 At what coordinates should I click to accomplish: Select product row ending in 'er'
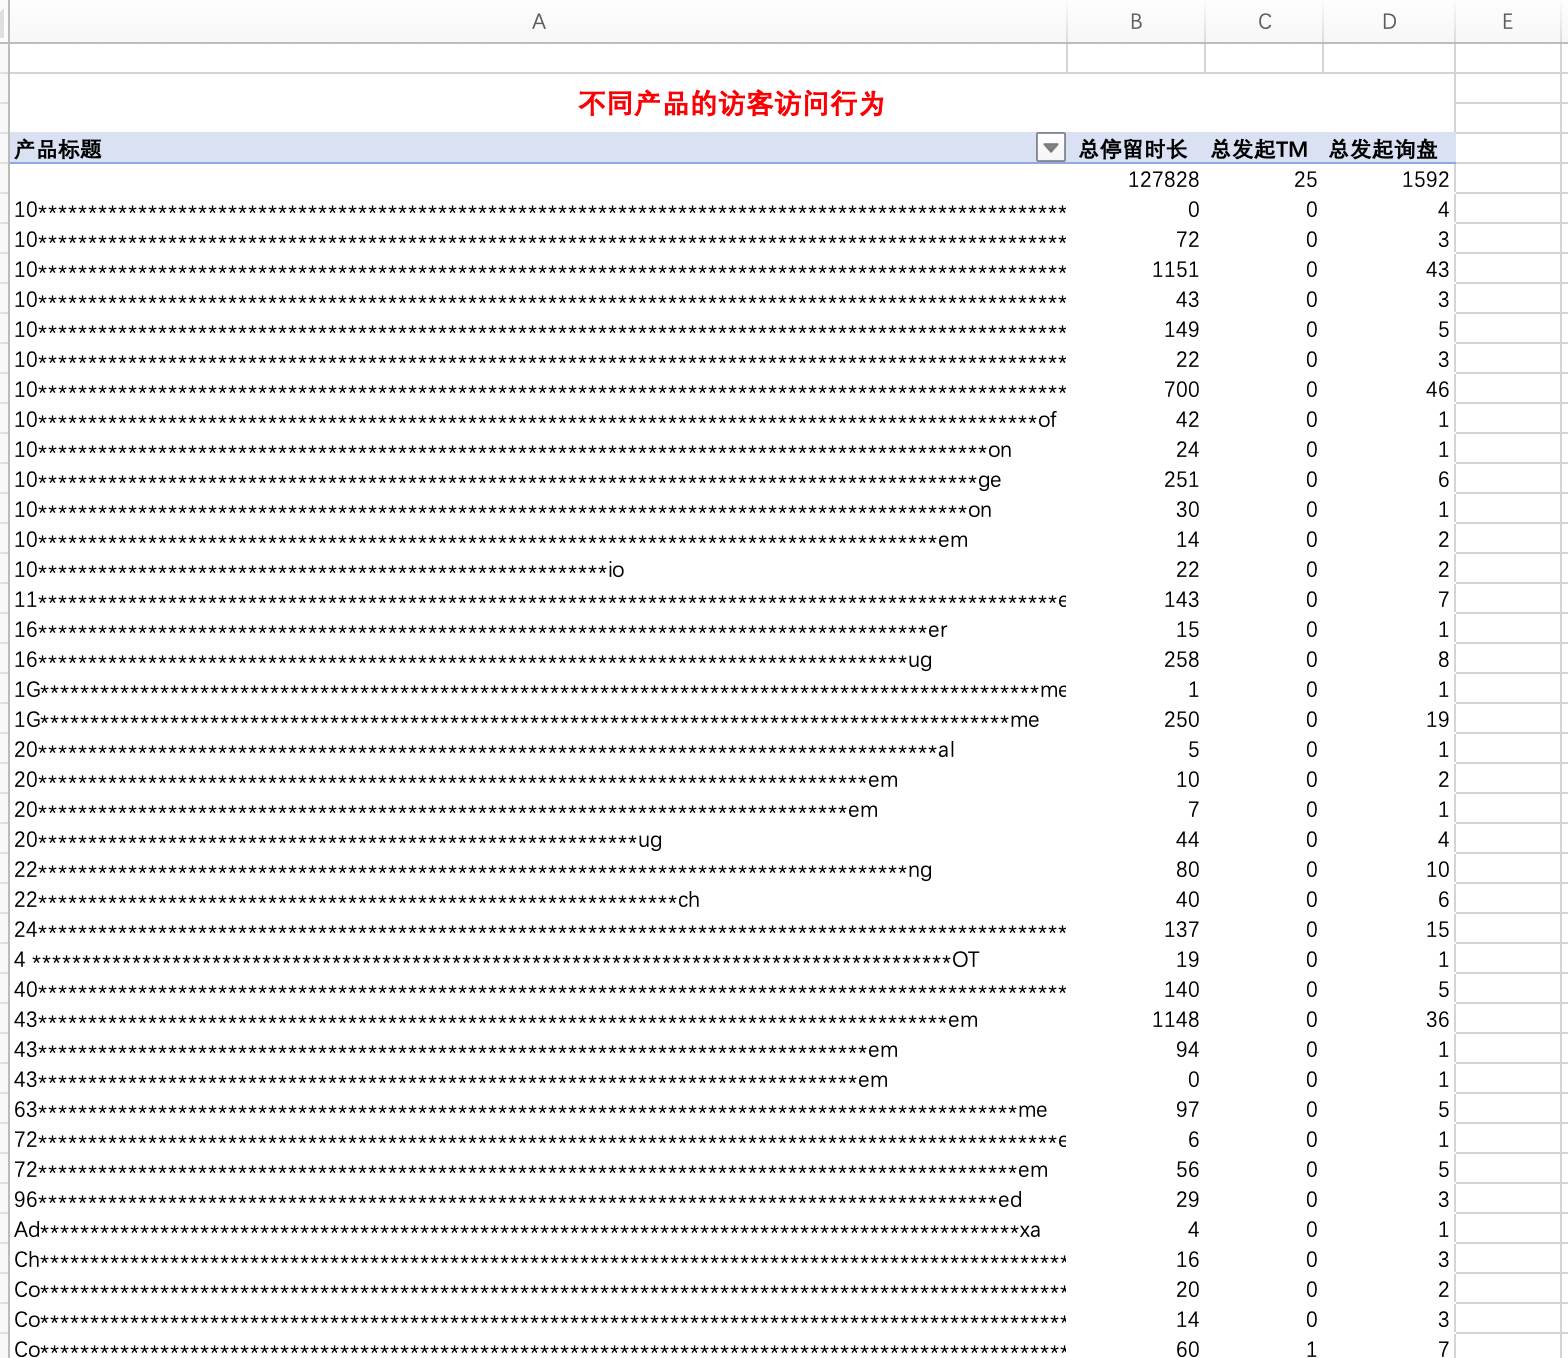538,629
